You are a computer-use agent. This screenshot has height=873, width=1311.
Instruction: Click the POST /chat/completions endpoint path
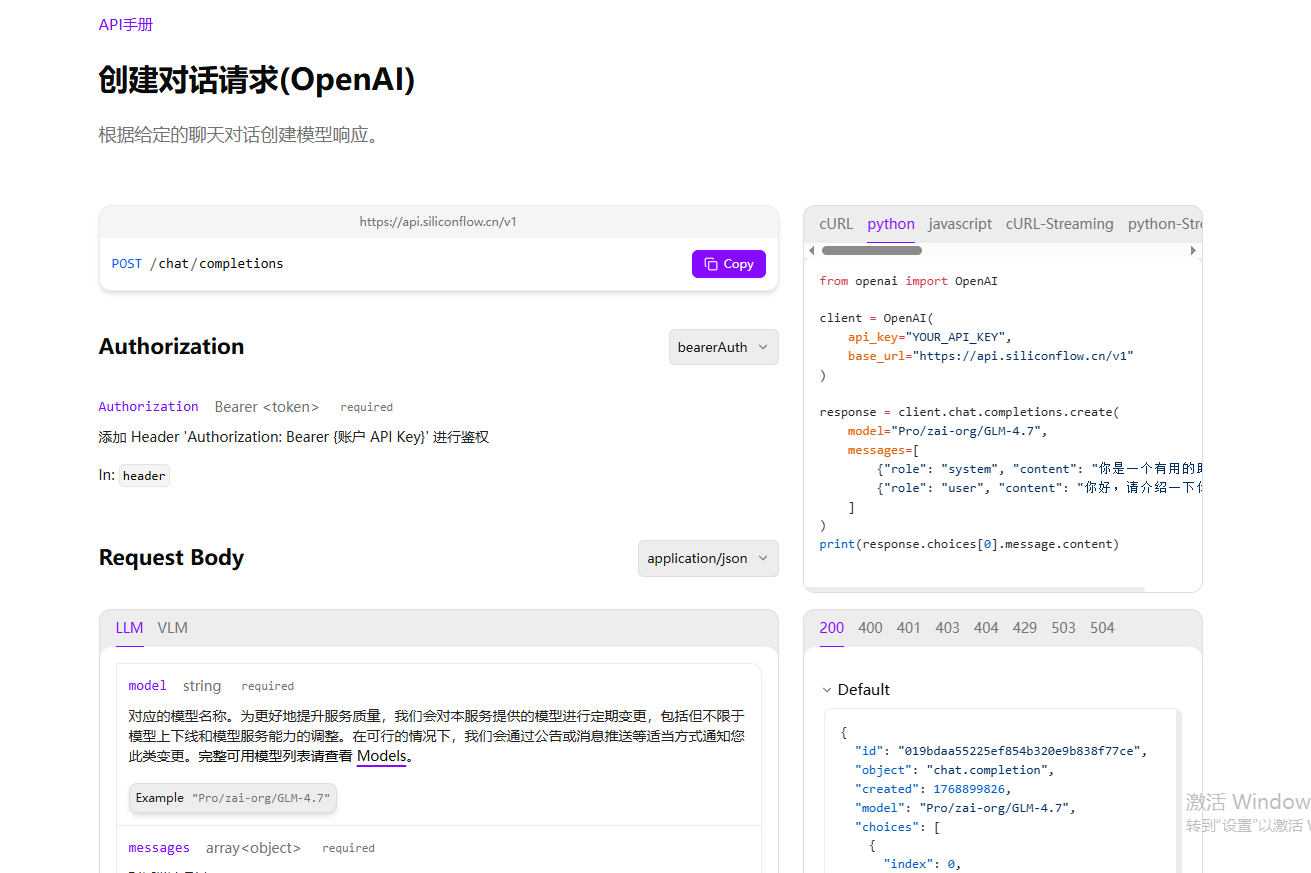click(x=198, y=264)
